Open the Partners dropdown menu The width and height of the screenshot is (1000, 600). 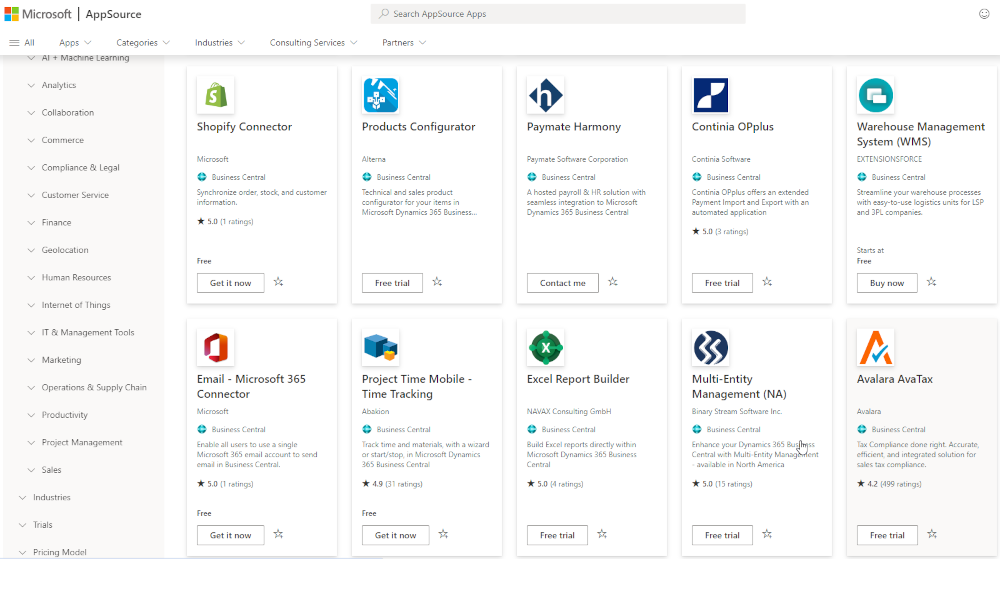point(404,43)
